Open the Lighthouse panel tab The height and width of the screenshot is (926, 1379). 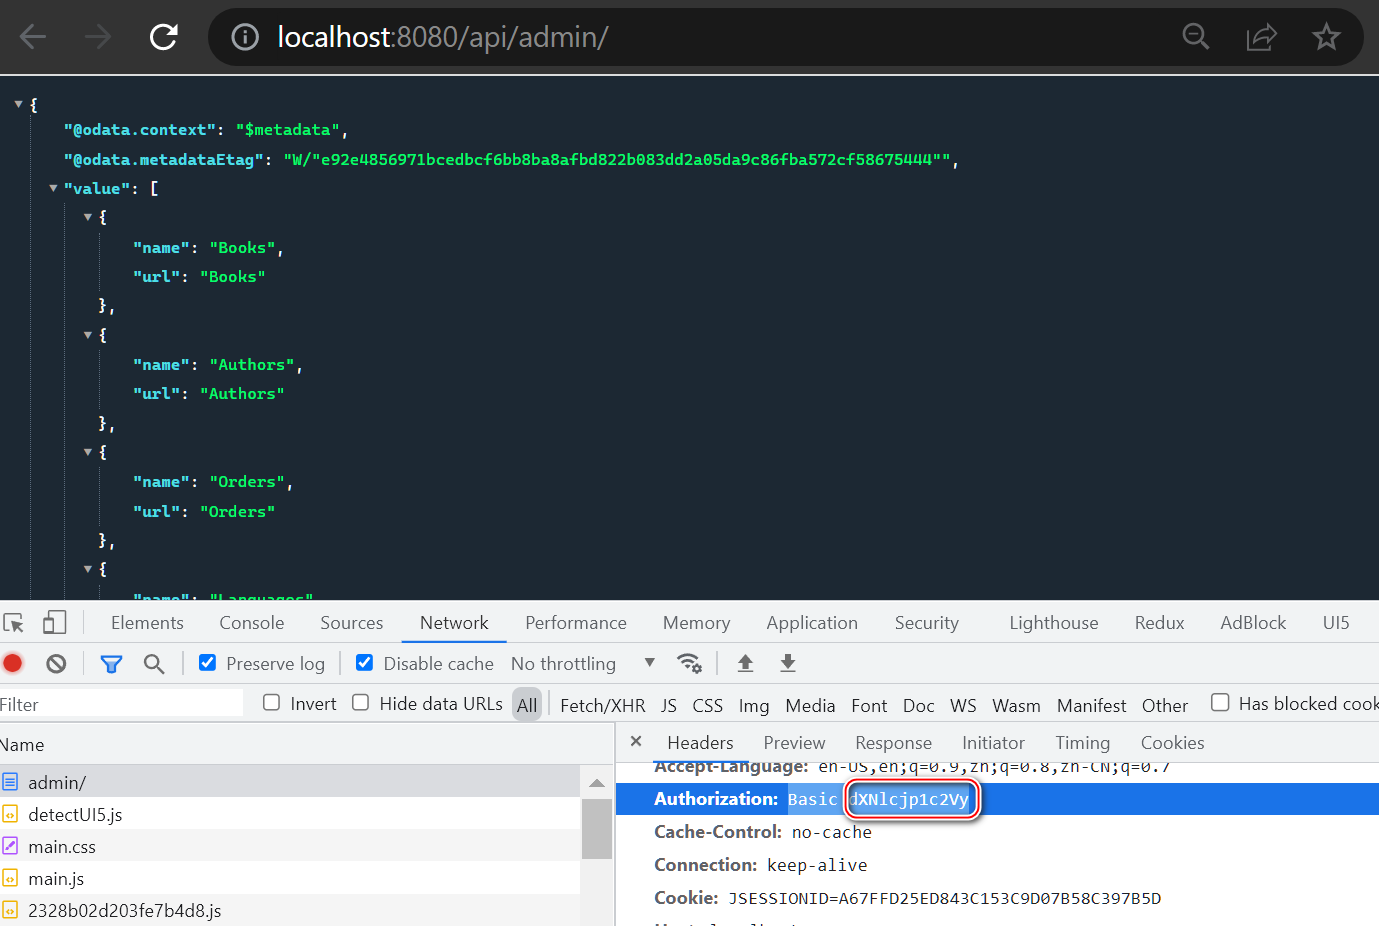tap(1054, 623)
